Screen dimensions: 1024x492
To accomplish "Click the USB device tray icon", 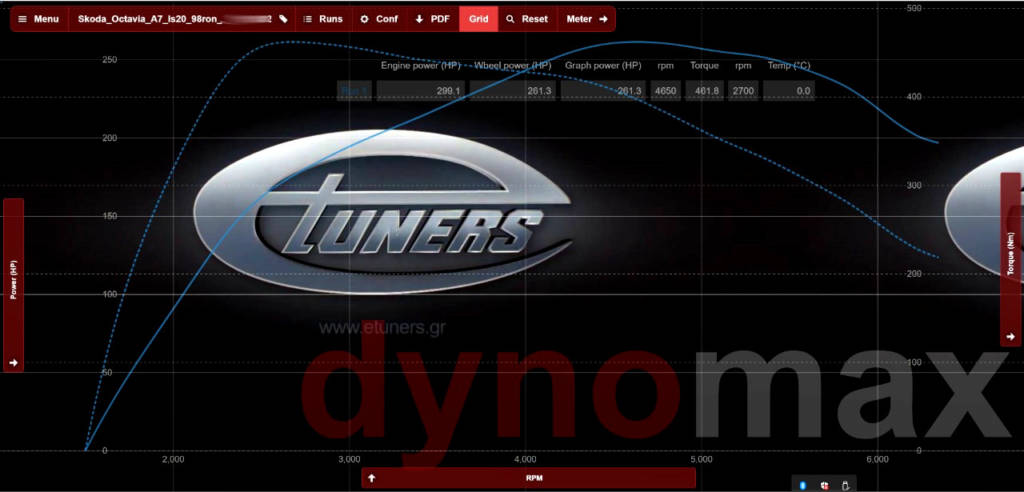I will tap(845, 485).
